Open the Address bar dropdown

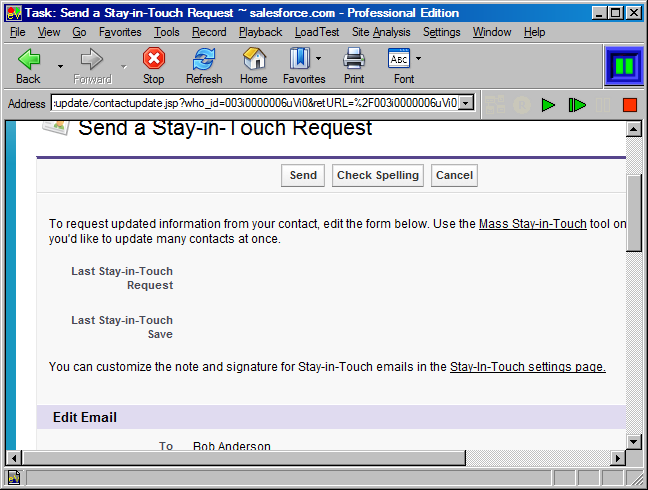466,103
